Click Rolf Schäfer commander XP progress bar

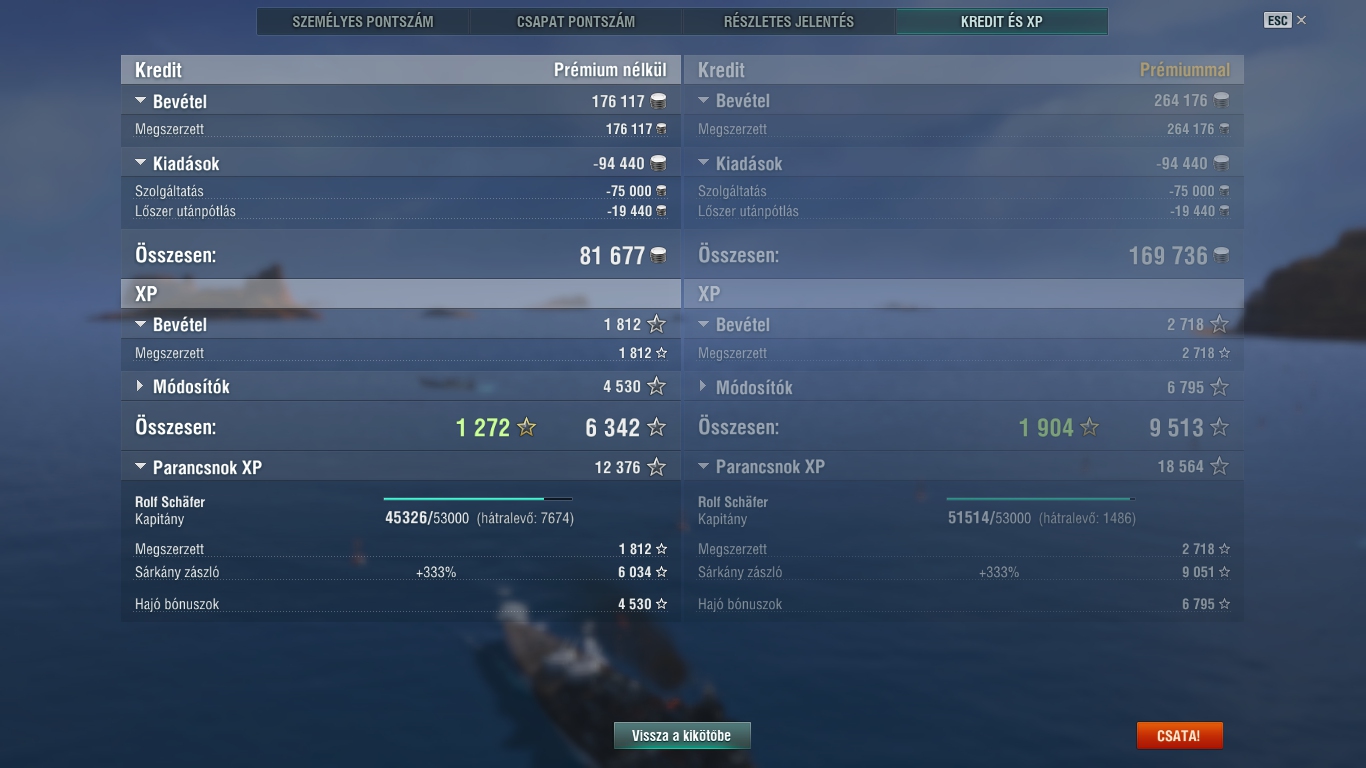coord(478,498)
